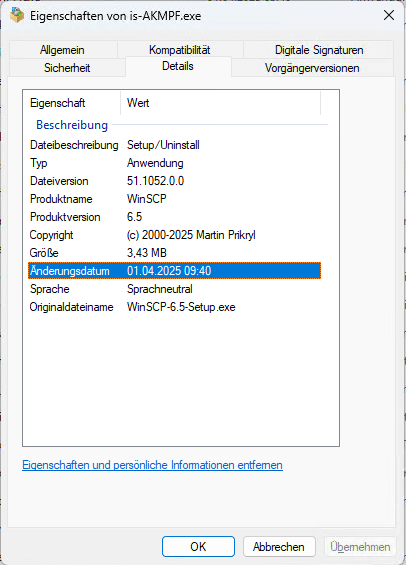Switch to the Allgemein tab

pos(62,50)
